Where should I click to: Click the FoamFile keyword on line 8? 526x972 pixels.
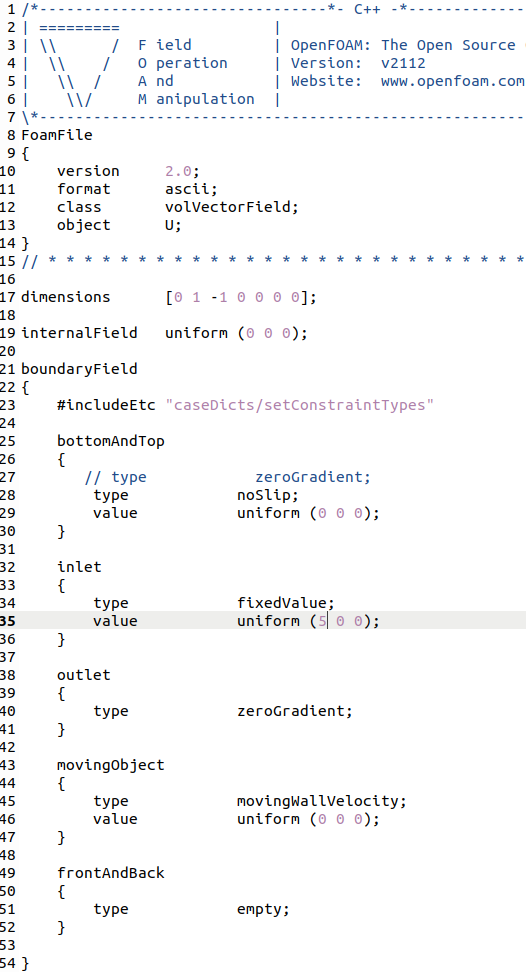[57, 135]
